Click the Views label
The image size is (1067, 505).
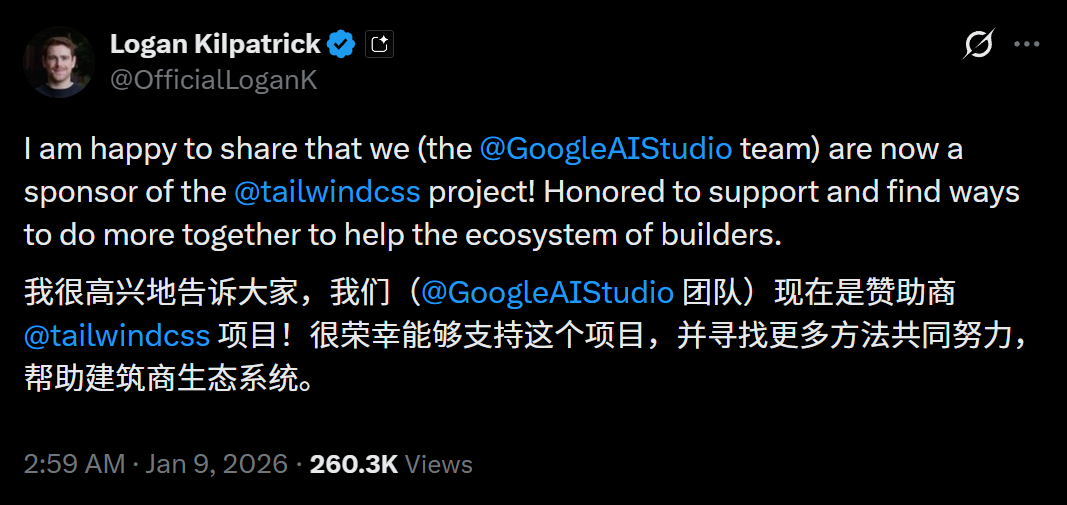[438, 464]
